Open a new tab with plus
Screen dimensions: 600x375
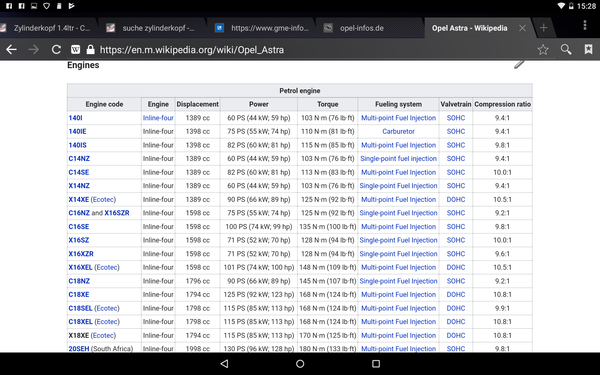click(543, 28)
